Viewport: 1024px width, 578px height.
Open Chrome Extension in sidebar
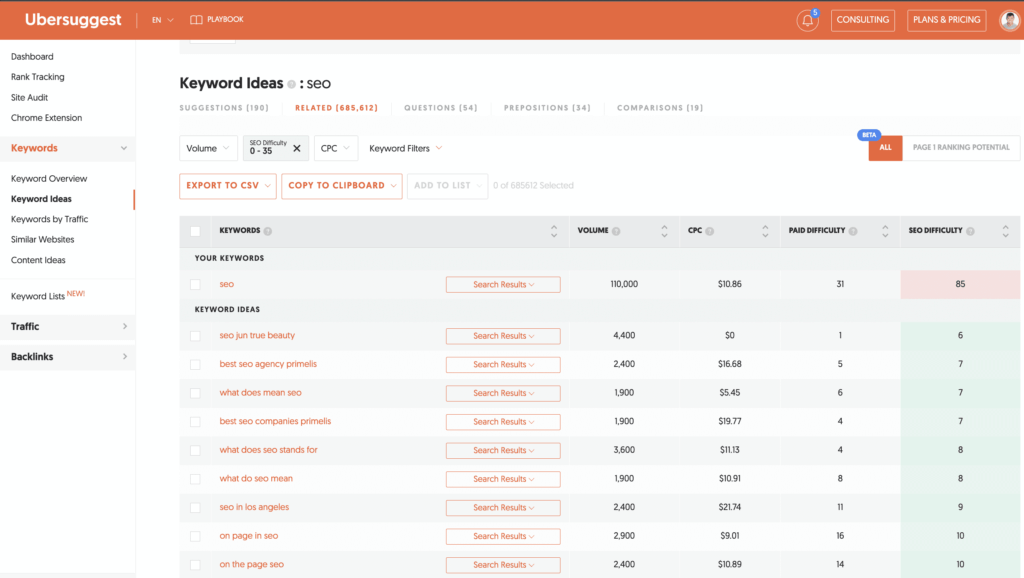point(46,118)
